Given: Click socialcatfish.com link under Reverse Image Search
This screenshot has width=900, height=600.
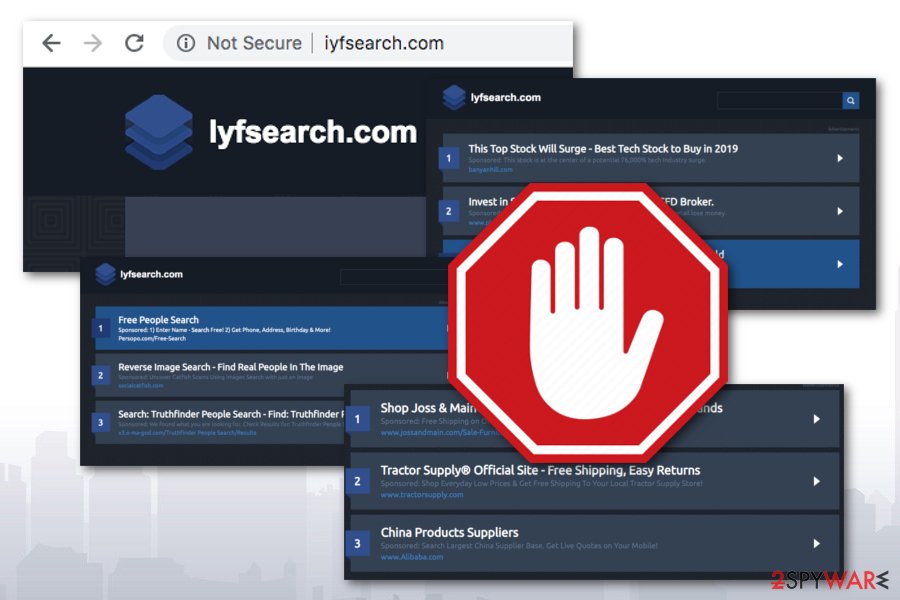Looking at the screenshot, I should tap(141, 386).
